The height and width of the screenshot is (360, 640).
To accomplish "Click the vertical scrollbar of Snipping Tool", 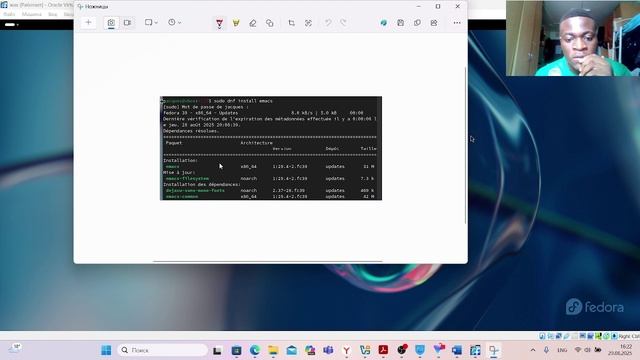I will pos(465,145).
